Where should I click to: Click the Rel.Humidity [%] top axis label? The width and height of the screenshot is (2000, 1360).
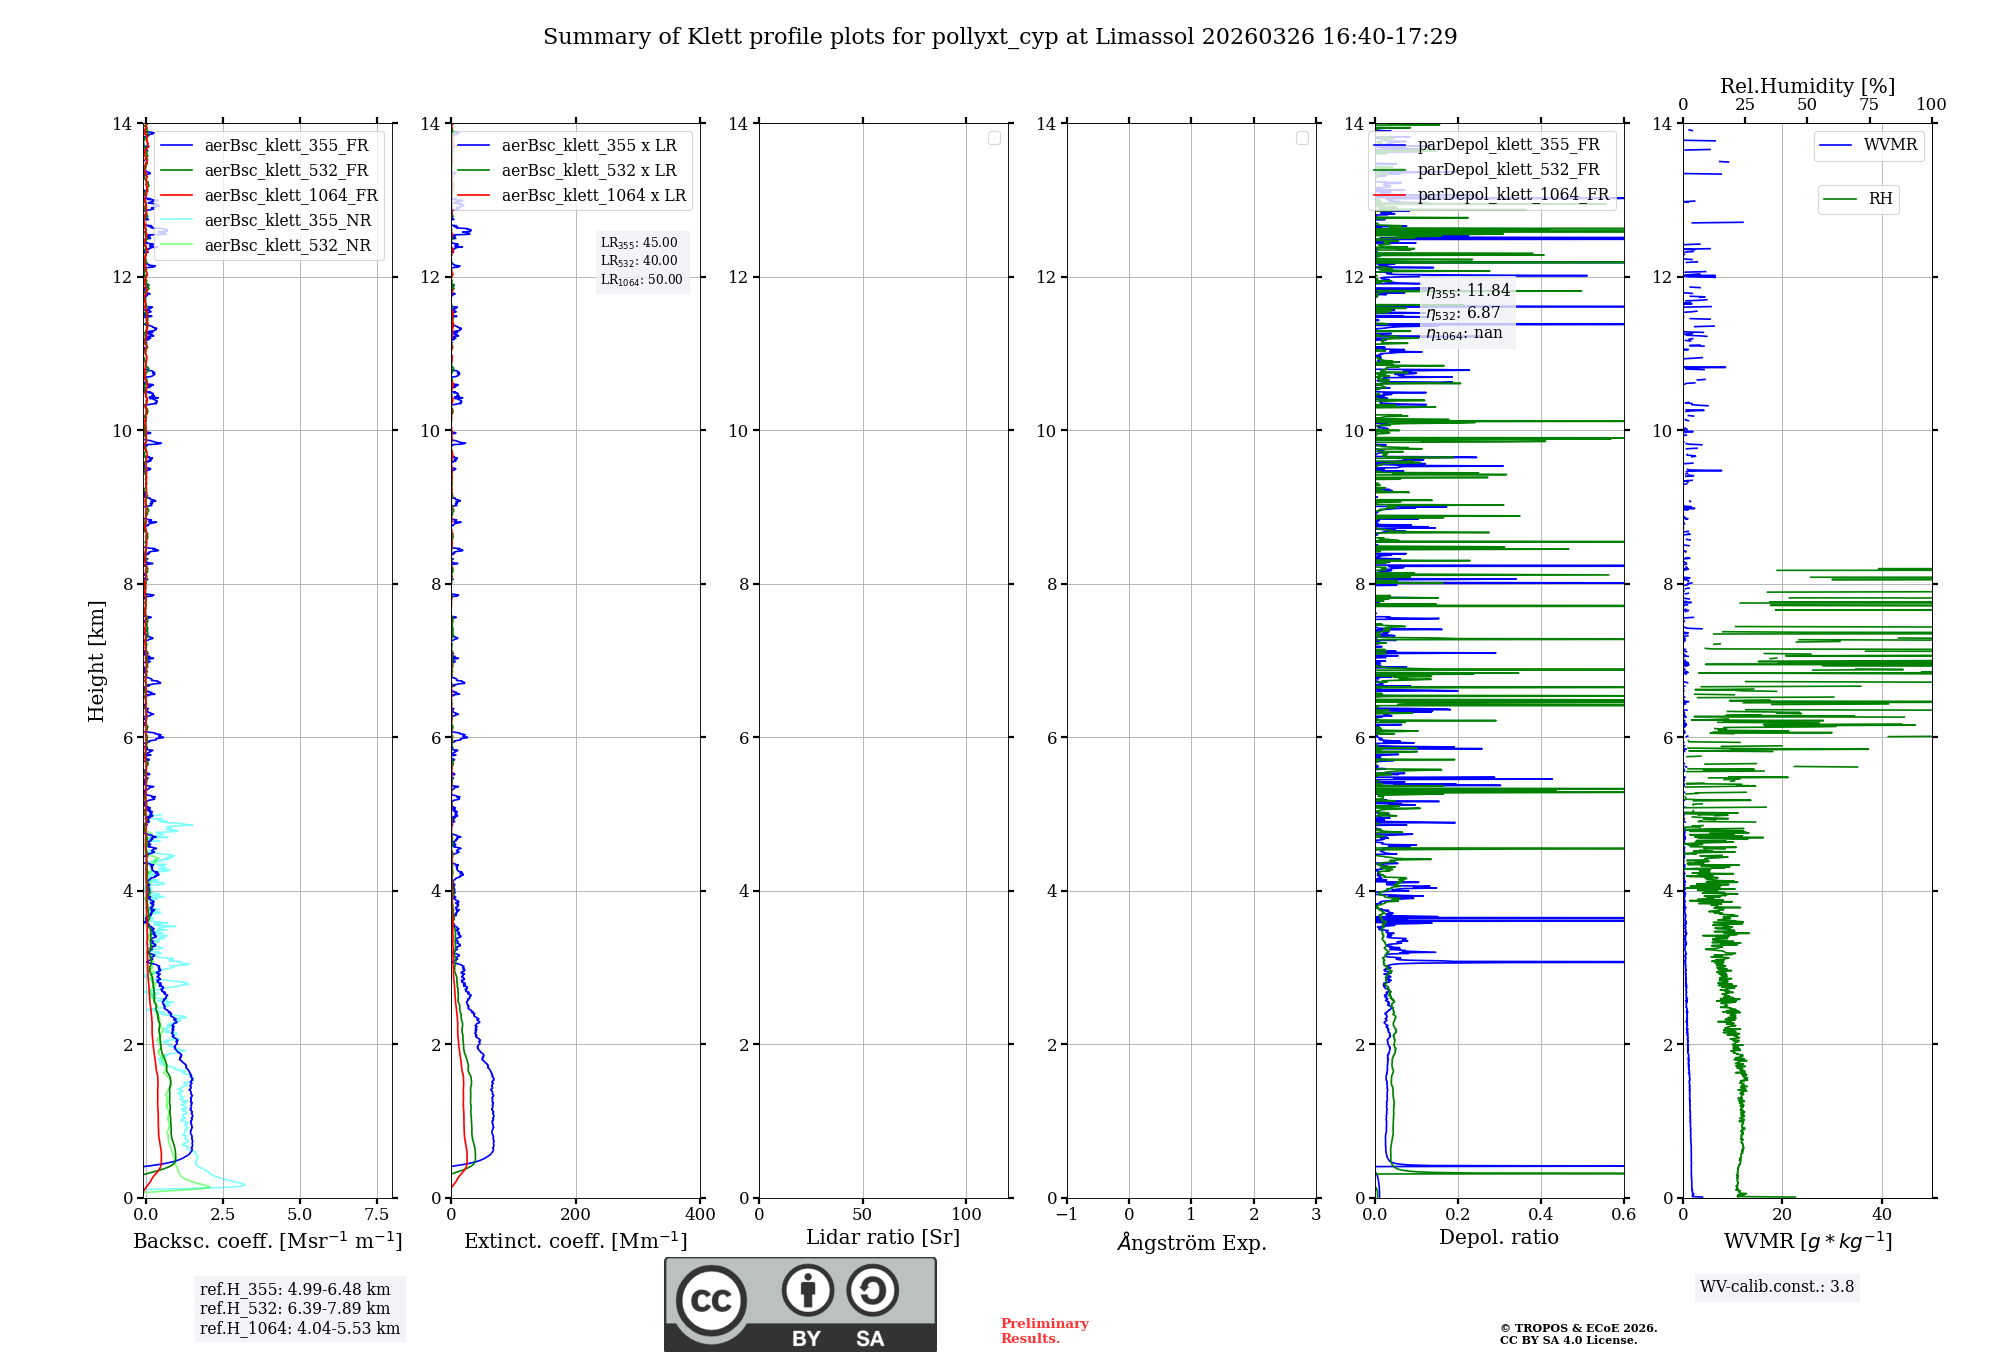click(x=1807, y=86)
